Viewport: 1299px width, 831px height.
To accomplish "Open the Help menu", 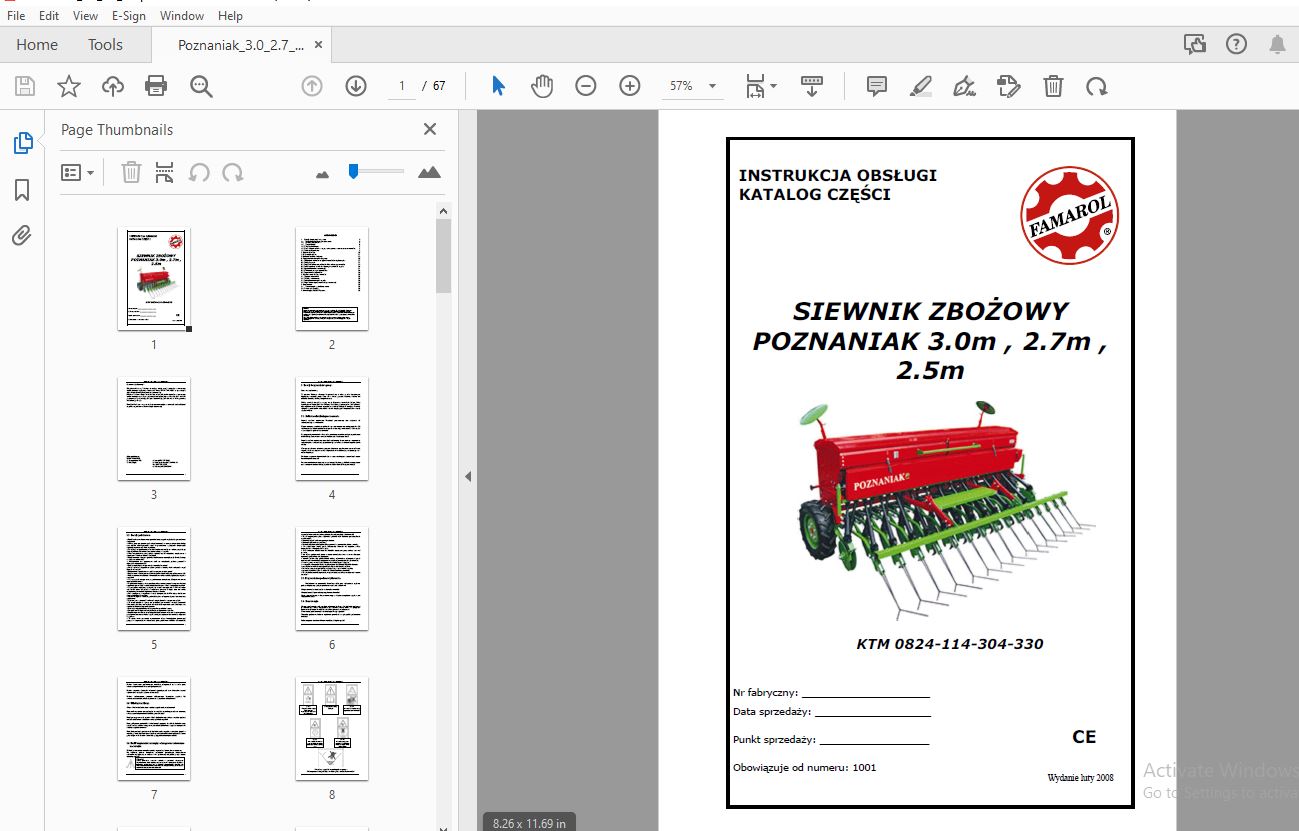I will click(x=230, y=15).
